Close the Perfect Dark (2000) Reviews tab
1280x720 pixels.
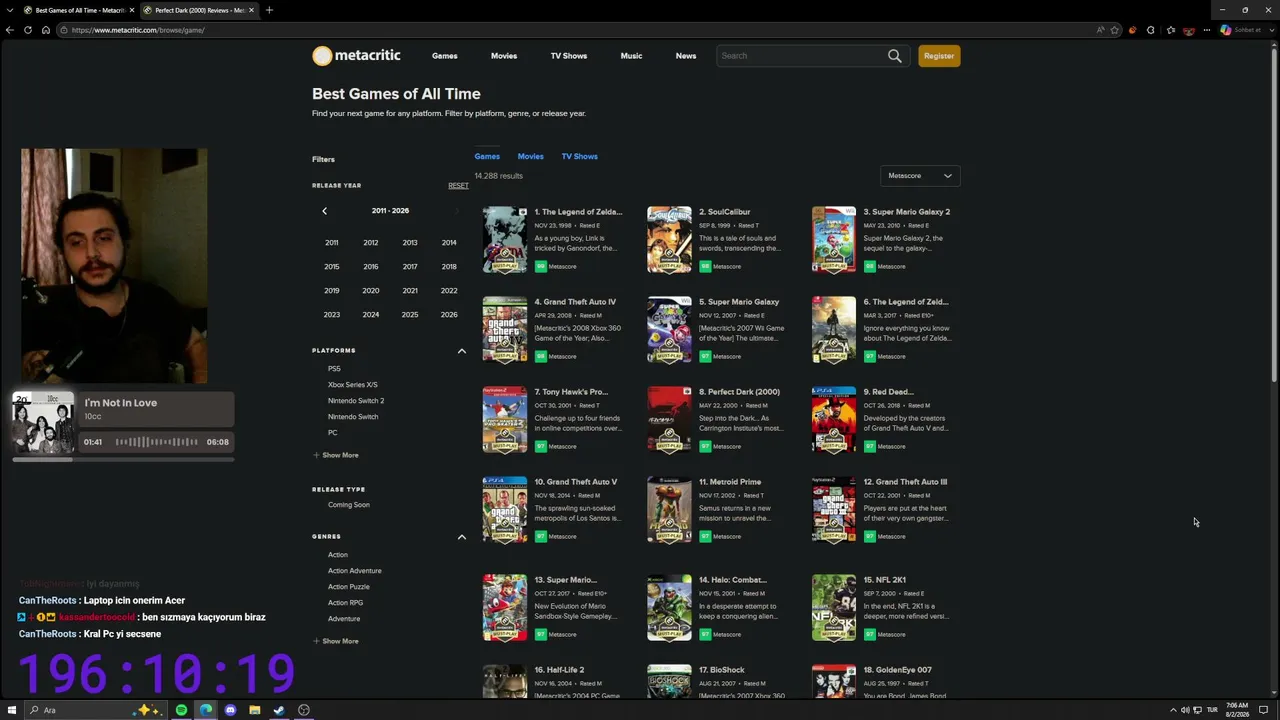tap(251, 10)
